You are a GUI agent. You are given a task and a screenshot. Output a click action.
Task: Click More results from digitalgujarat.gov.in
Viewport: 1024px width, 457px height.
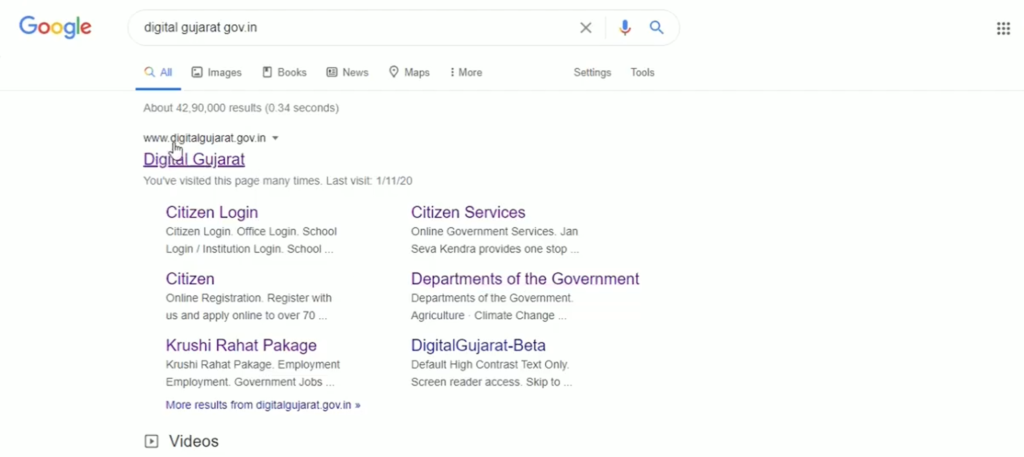tap(263, 405)
